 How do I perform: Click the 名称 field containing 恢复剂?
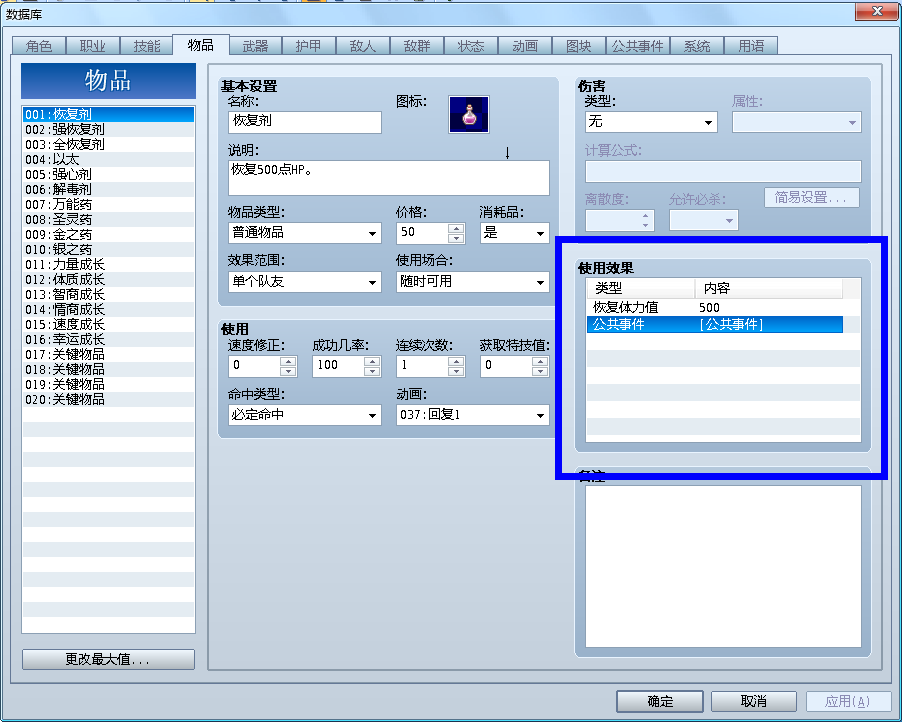tap(304, 122)
